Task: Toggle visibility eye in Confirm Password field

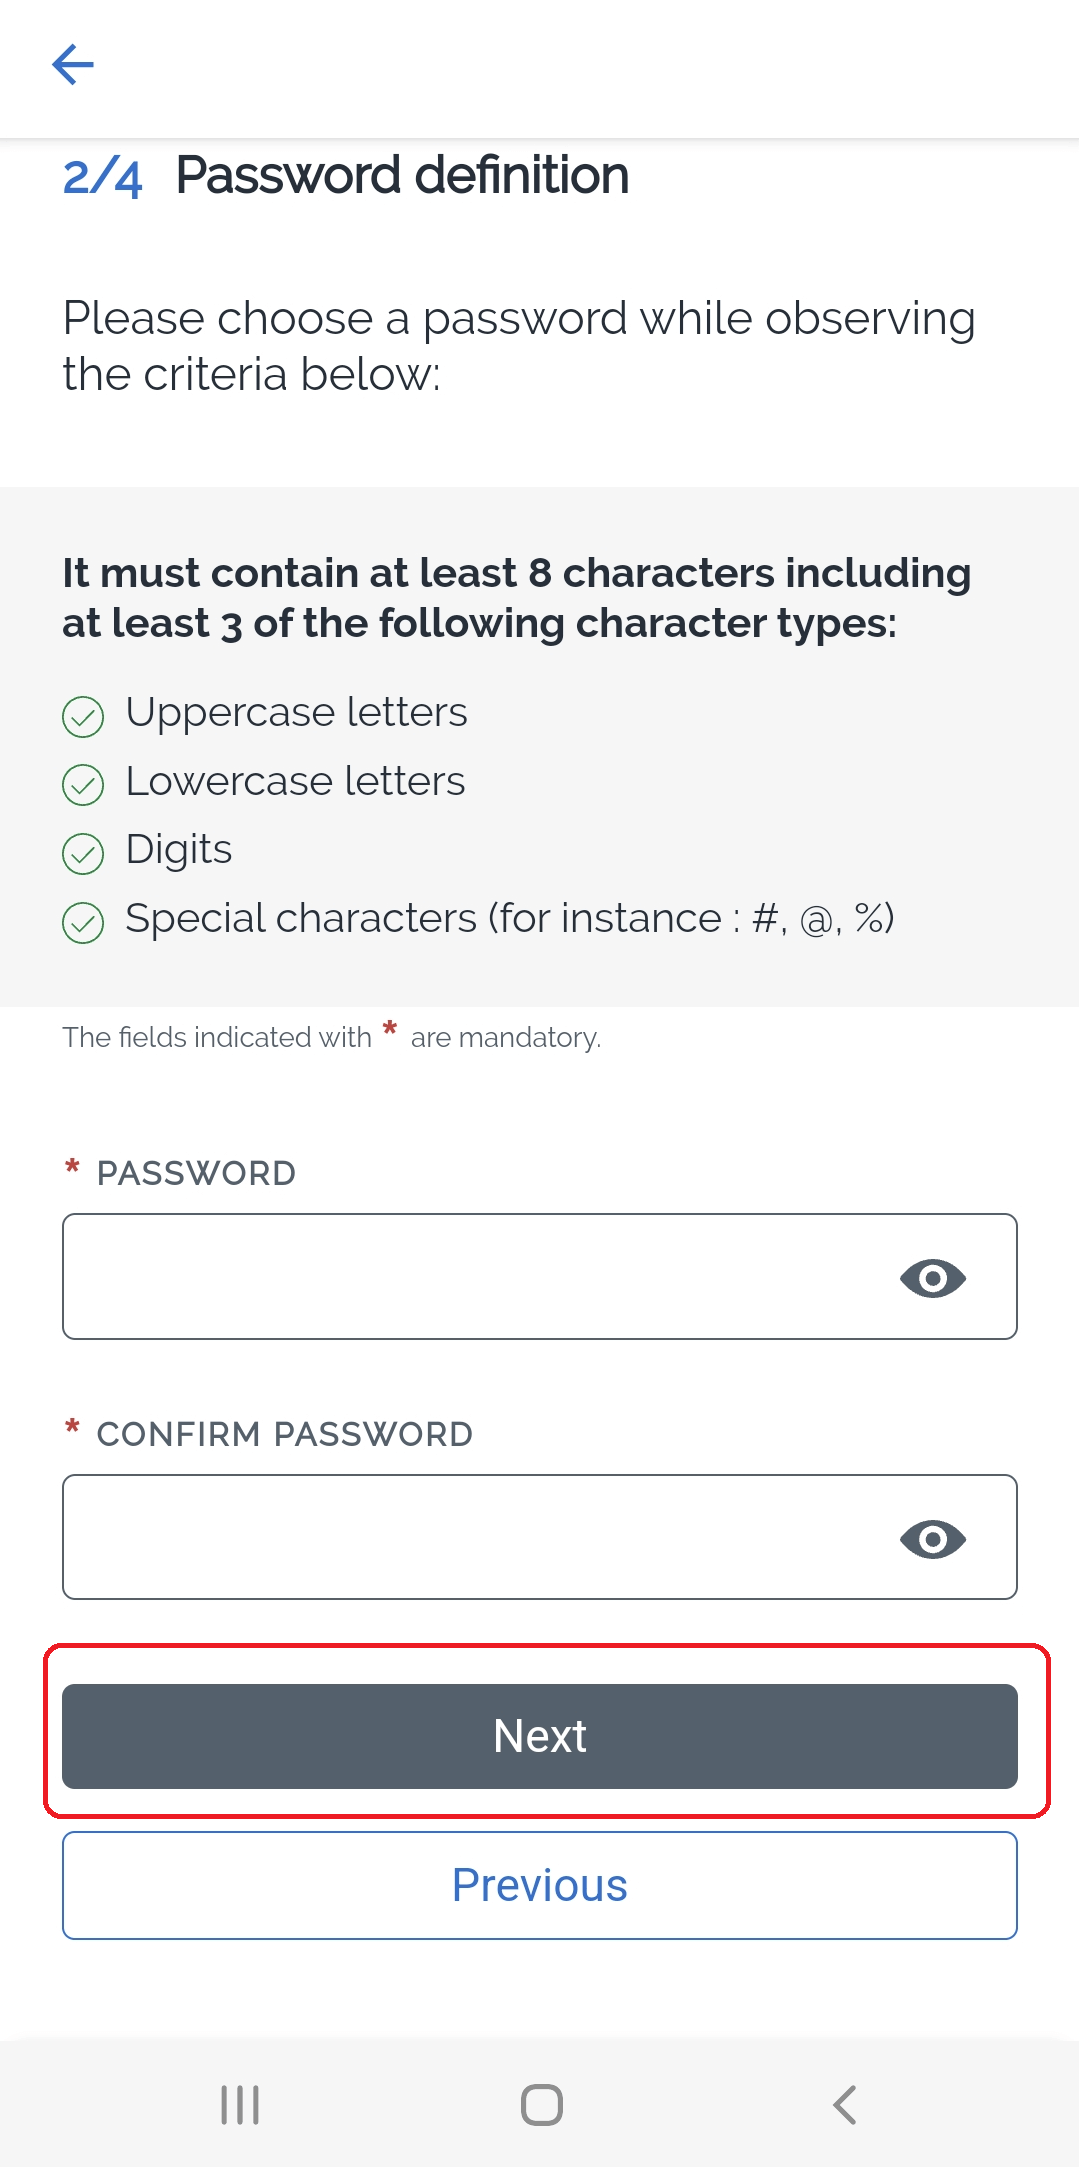Action: pyautogui.click(x=932, y=1539)
